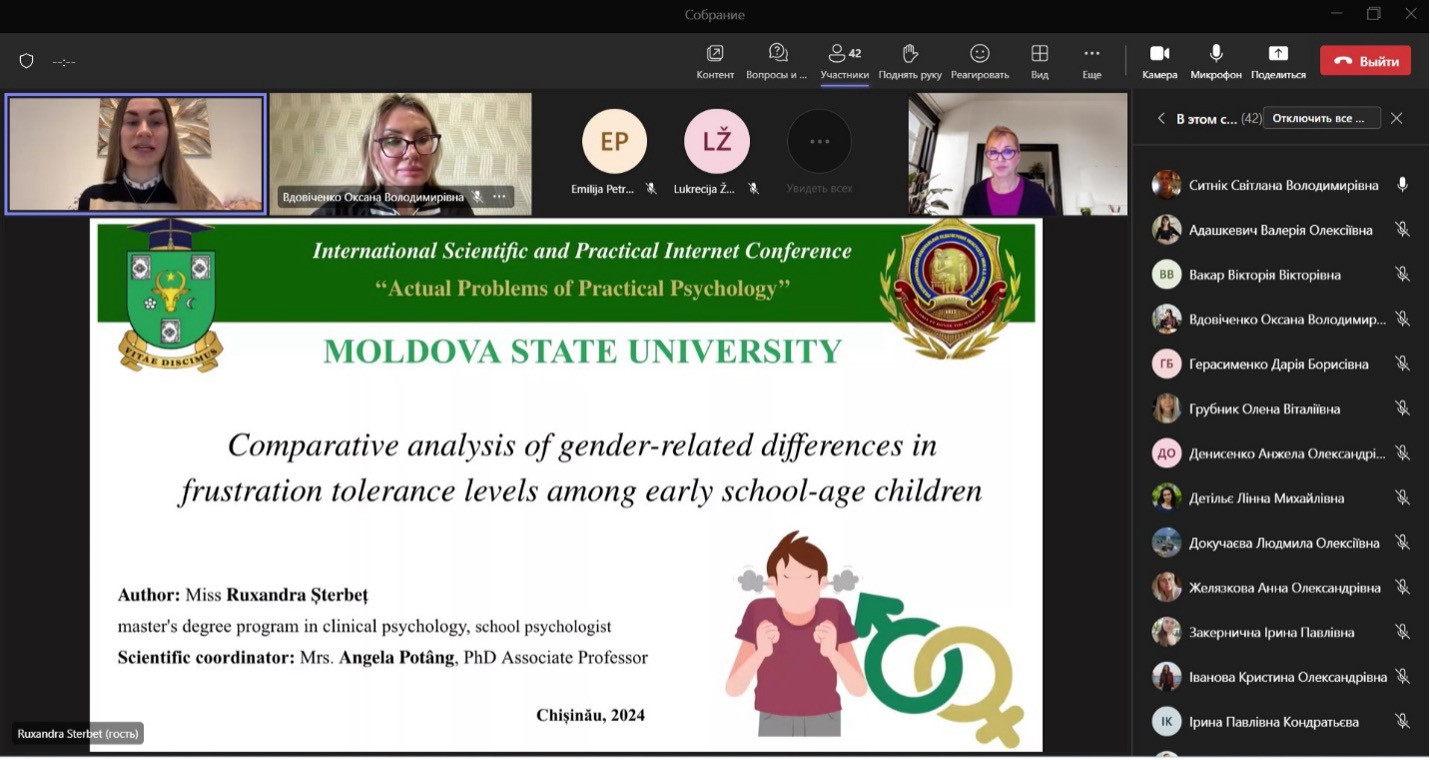
Task: Click the MOLDOVA STATE UNIVERSITY slide heading
Action: pyautogui.click(x=583, y=351)
